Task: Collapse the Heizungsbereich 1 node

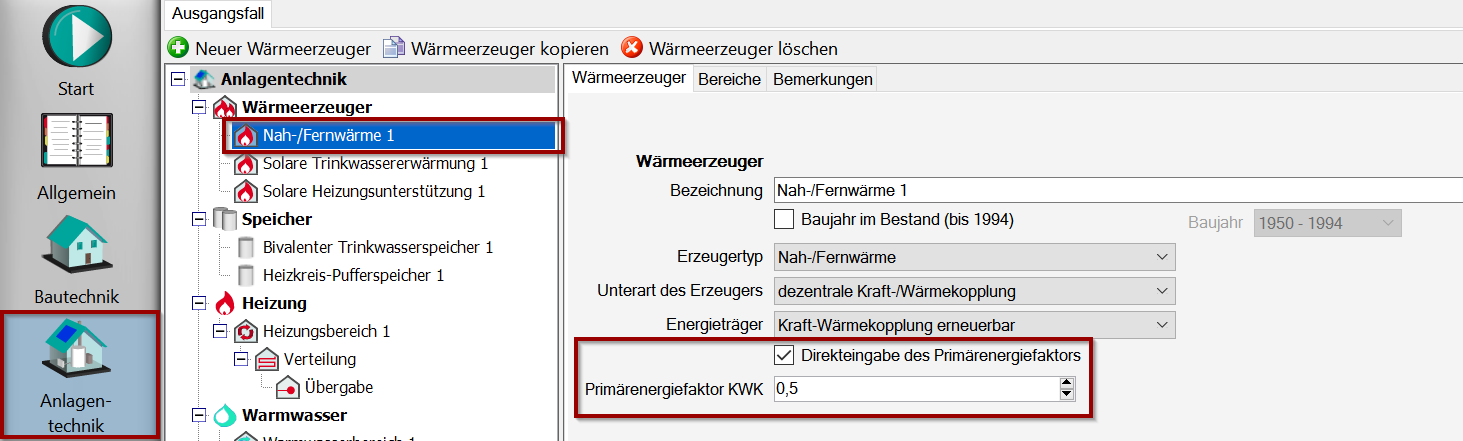Action: tap(220, 331)
